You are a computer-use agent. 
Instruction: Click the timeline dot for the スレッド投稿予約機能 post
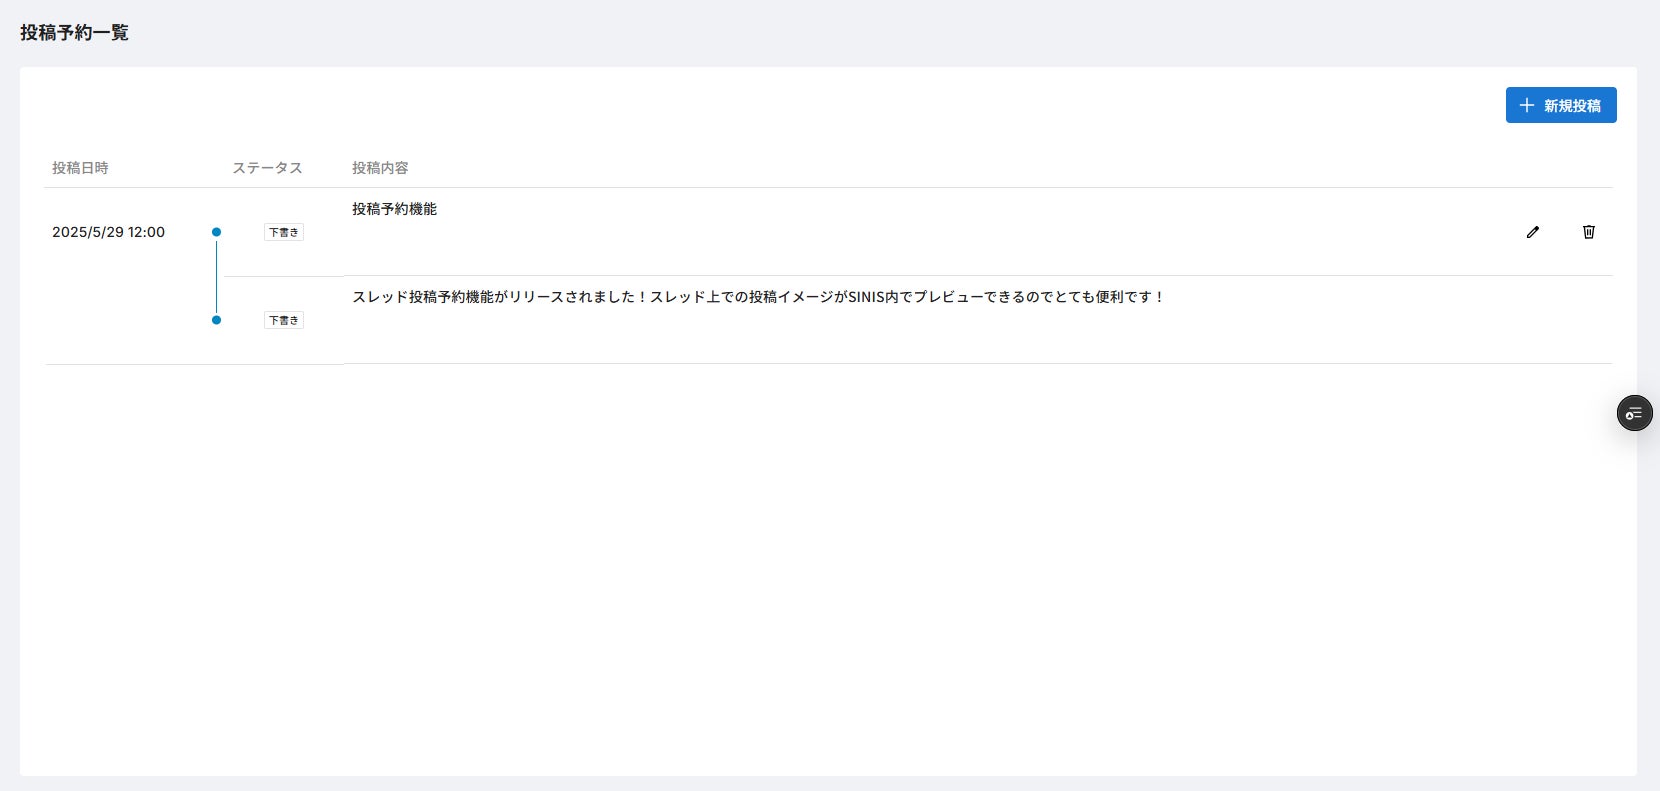(x=216, y=320)
